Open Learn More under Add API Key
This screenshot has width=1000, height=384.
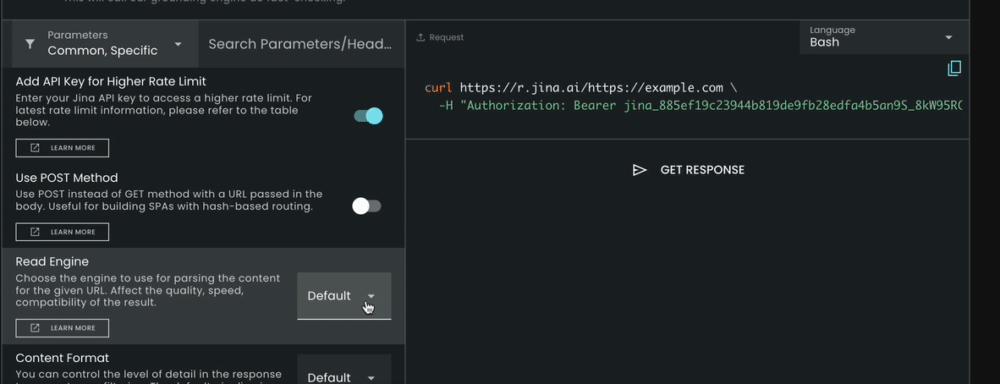coord(62,148)
